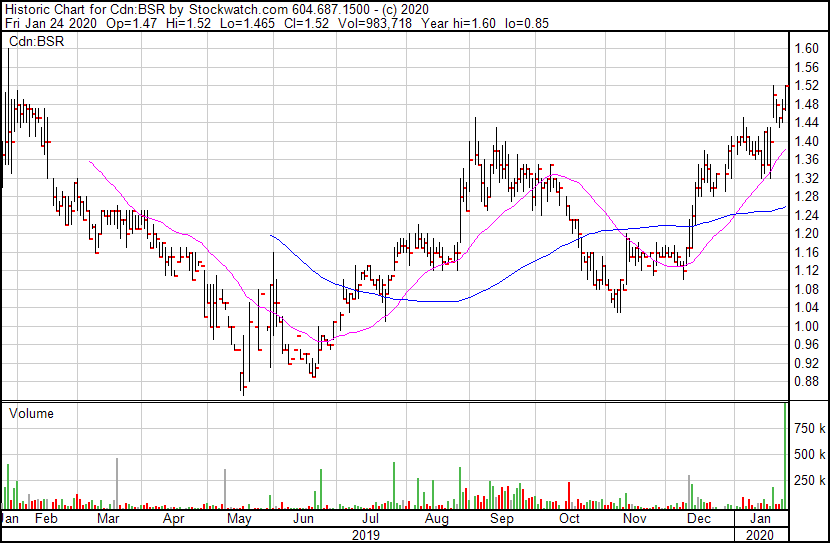Image resolution: width=830 pixels, height=543 pixels.
Task: Click the 2020 year label
Action: pos(760,535)
